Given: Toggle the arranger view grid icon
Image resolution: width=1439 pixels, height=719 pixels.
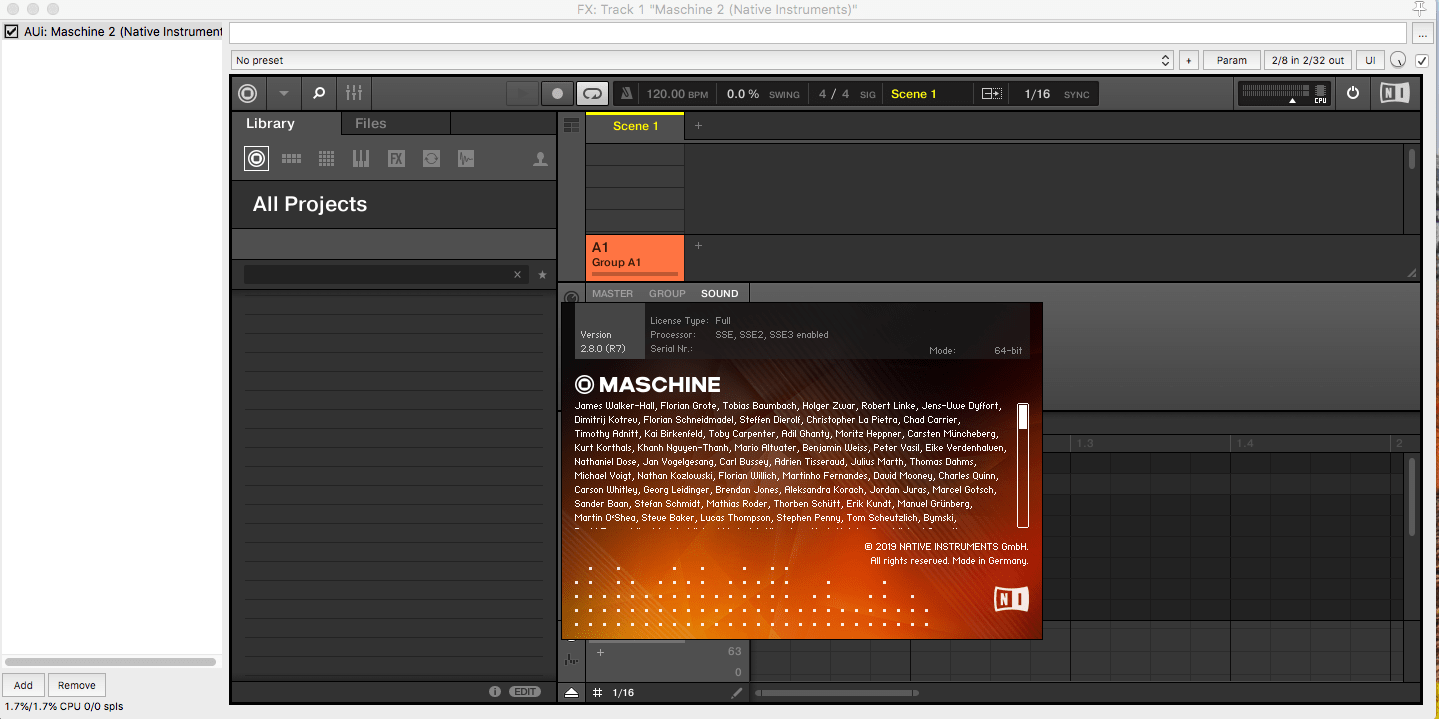Looking at the screenshot, I should click(571, 125).
